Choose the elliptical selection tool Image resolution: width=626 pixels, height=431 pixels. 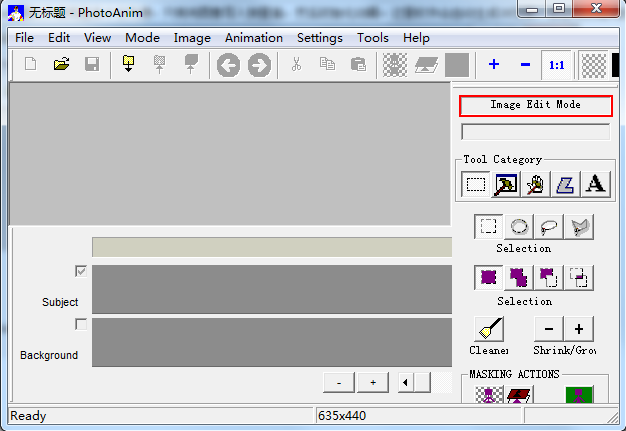519,226
